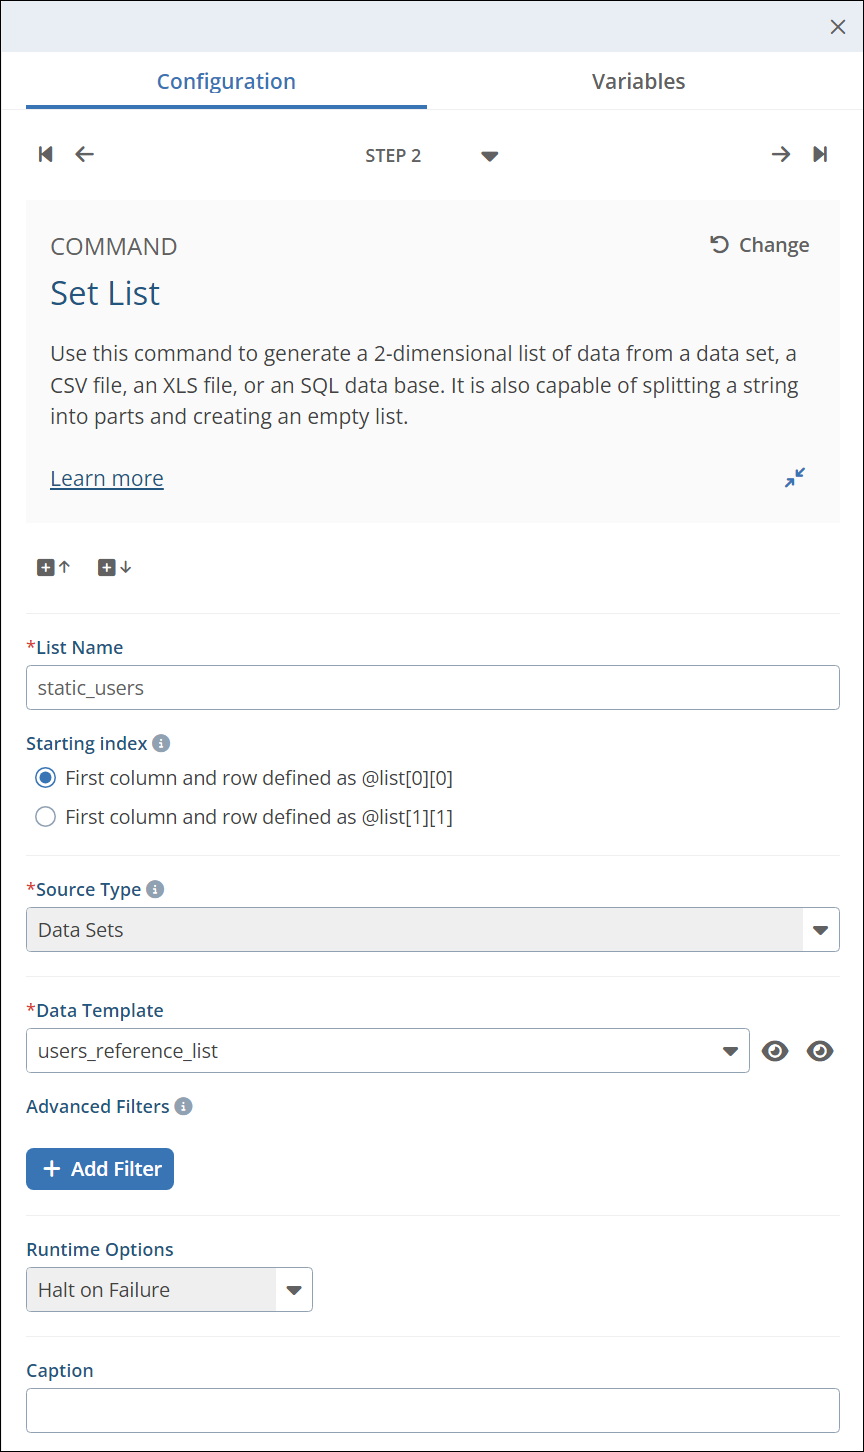Select first column defined as @list[1][1]
The width and height of the screenshot is (864, 1452).
click(45, 817)
